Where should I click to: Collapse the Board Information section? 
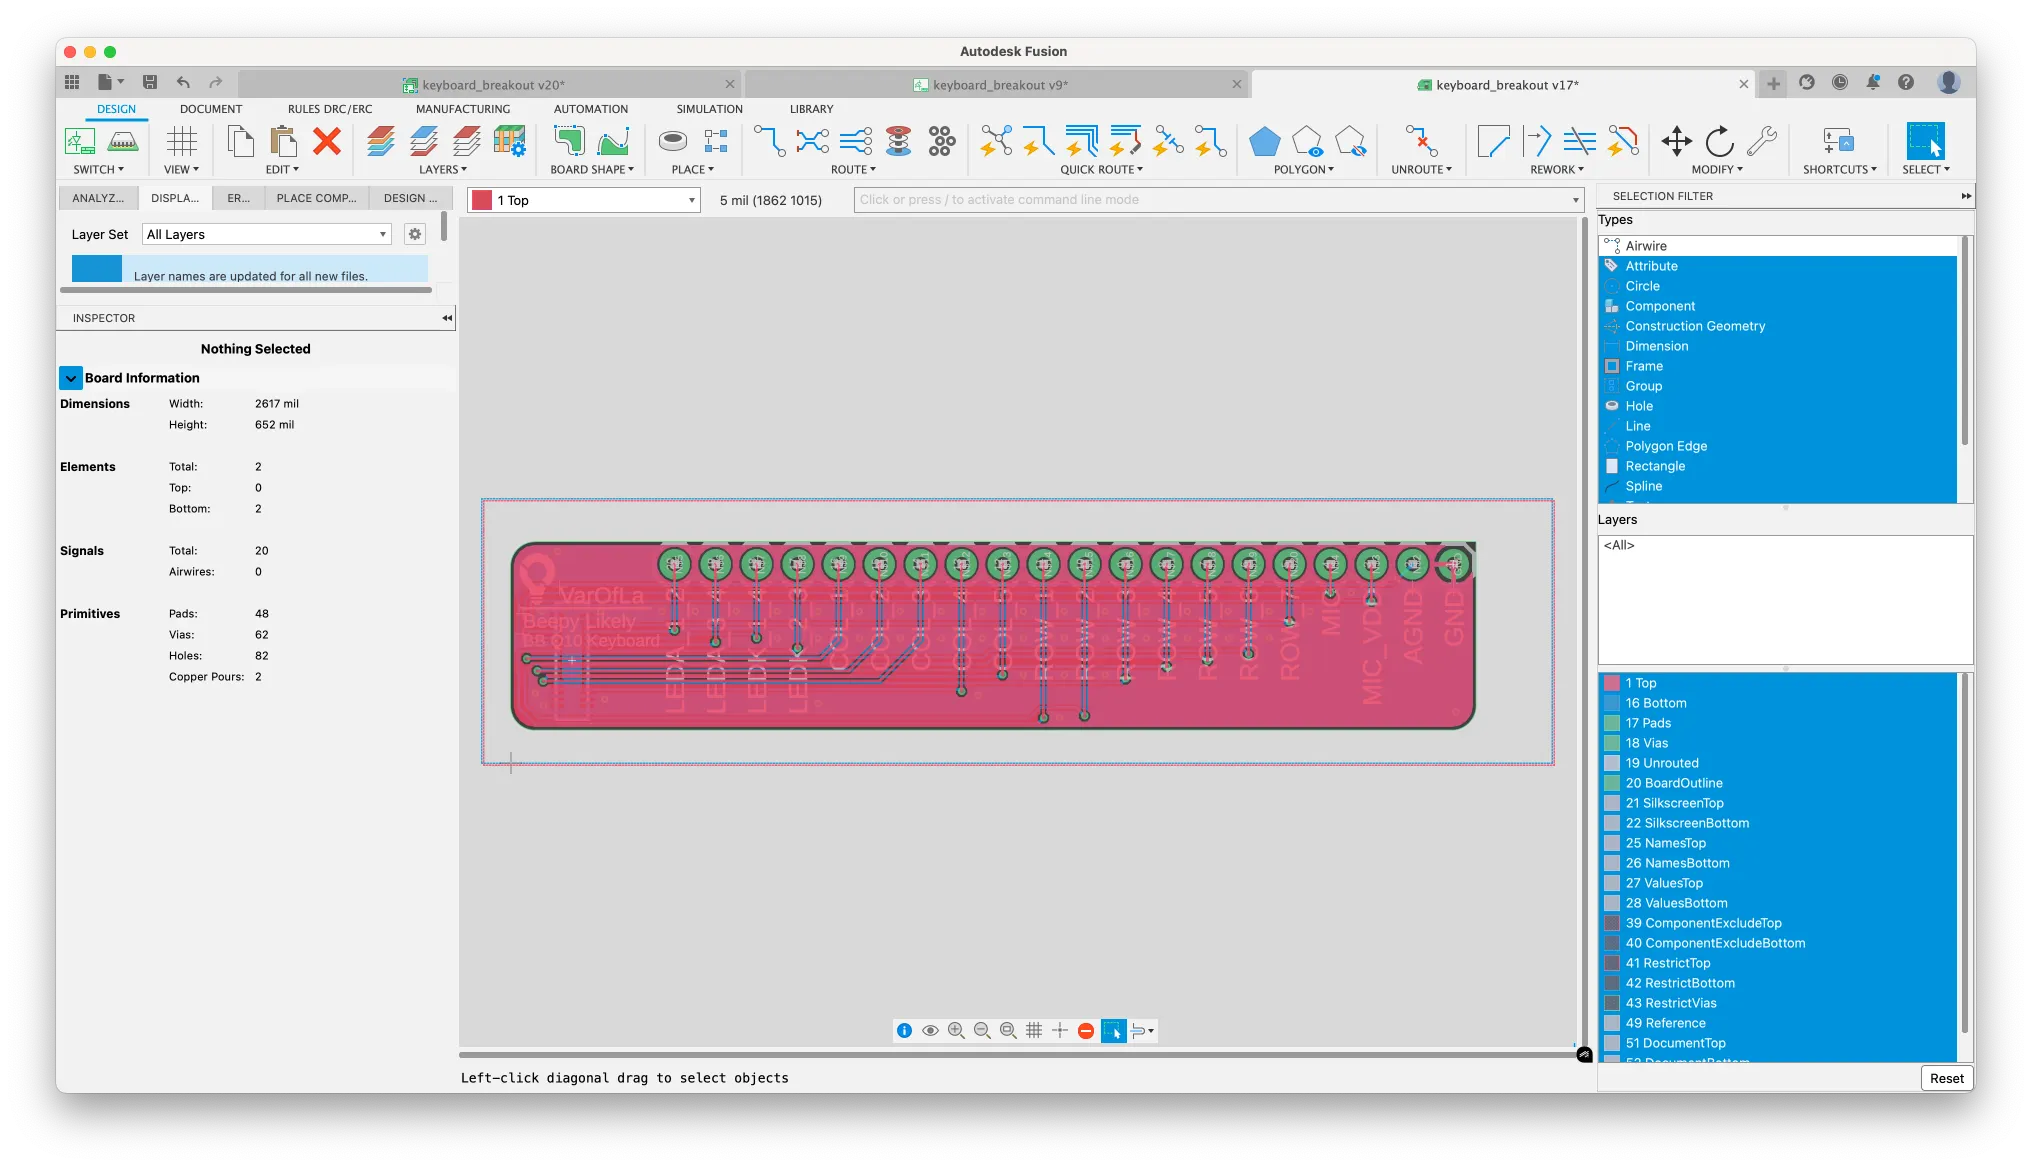[71, 378]
